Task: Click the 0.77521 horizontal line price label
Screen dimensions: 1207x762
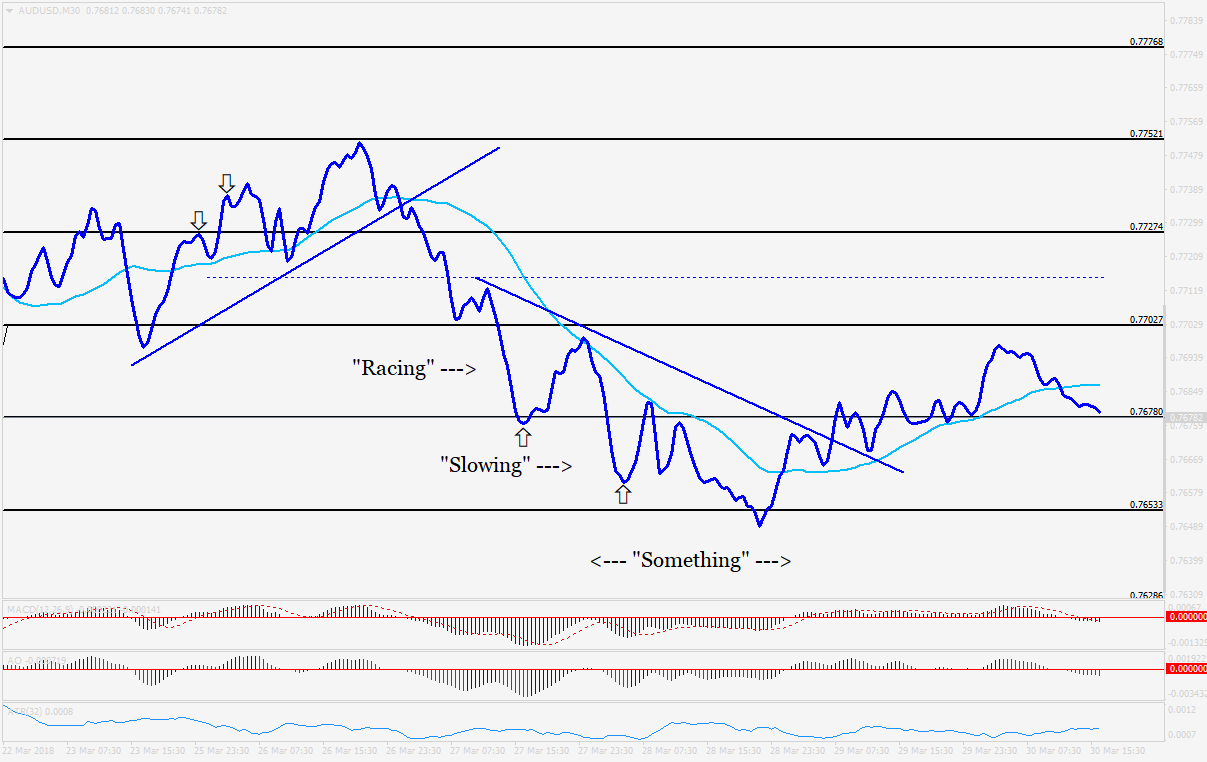Action: coord(1146,134)
